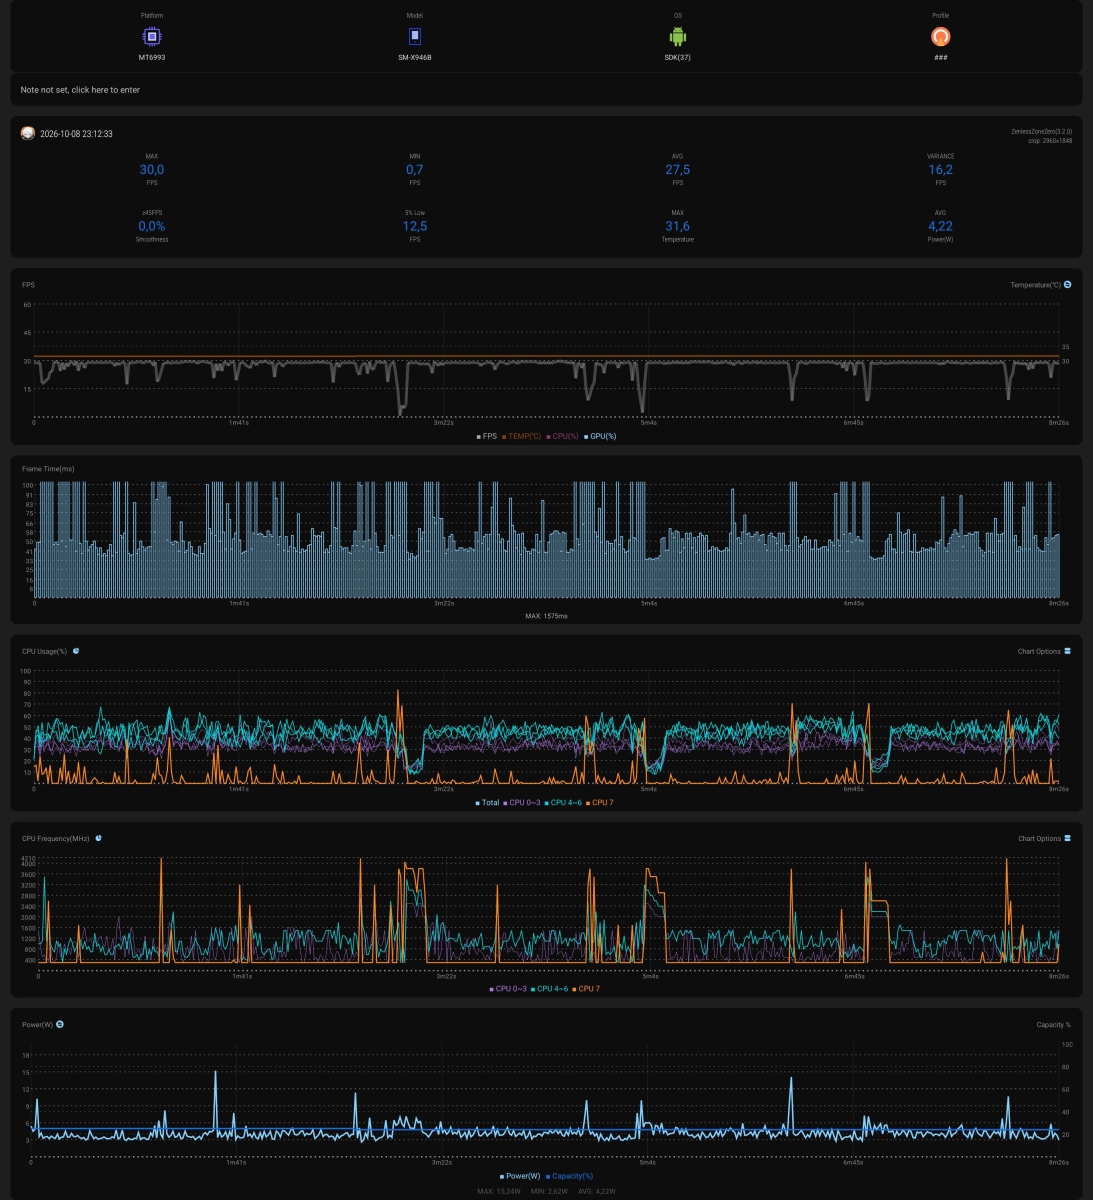Click the model name SM-X946B

(x=415, y=57)
